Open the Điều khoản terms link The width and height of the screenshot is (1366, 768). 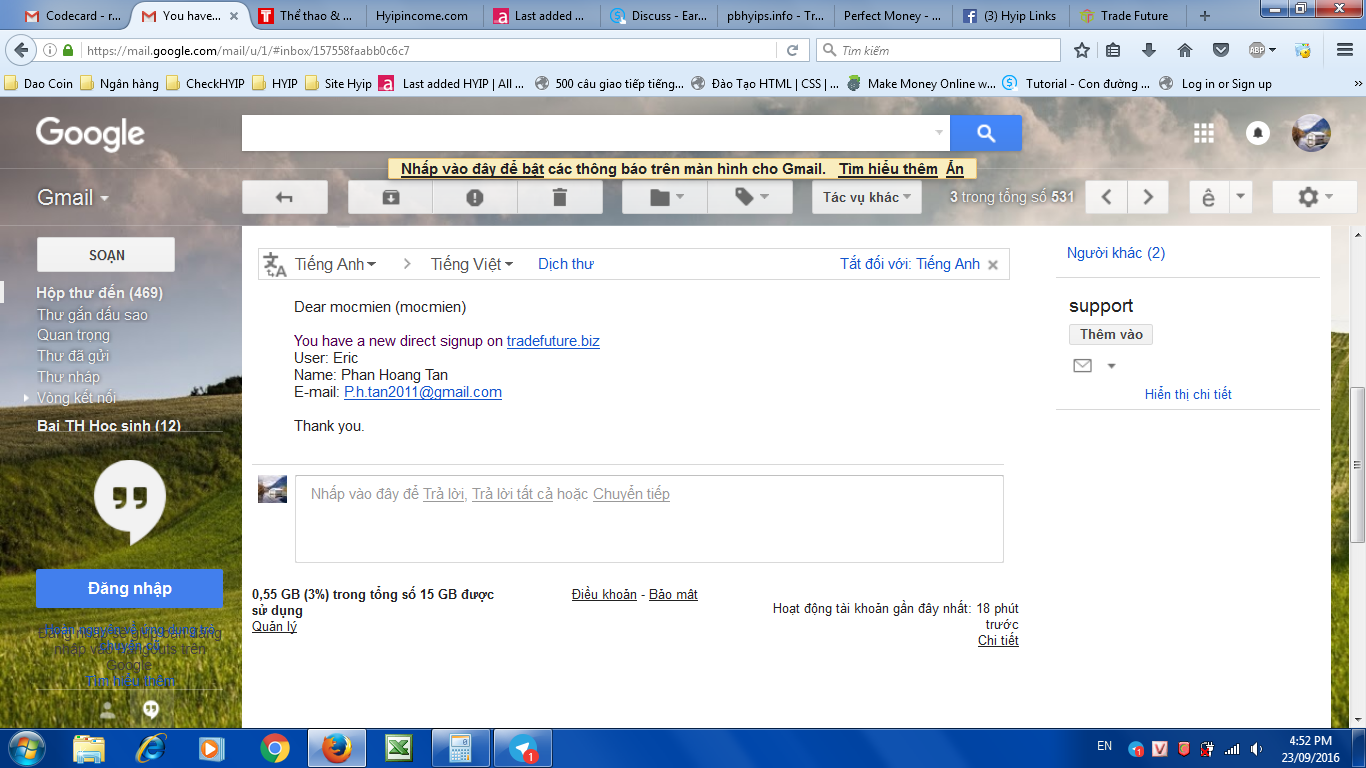click(x=604, y=595)
